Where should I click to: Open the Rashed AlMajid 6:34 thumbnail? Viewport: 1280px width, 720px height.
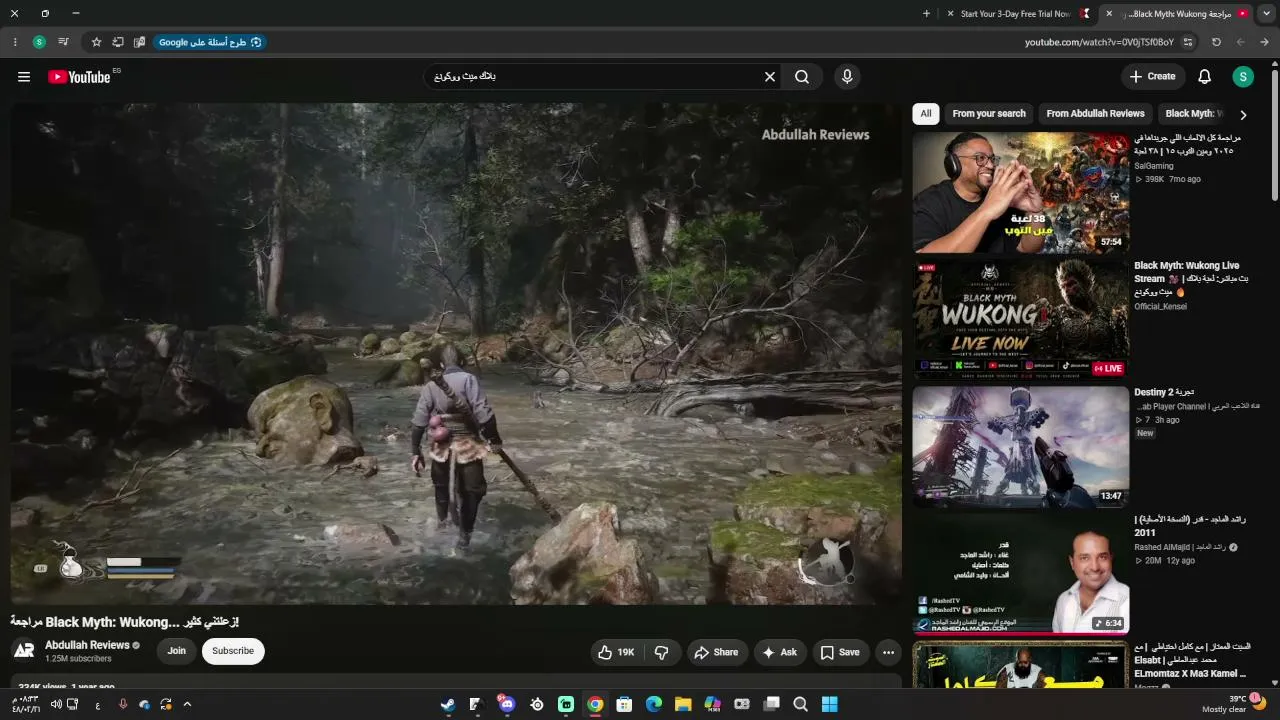click(1021, 574)
